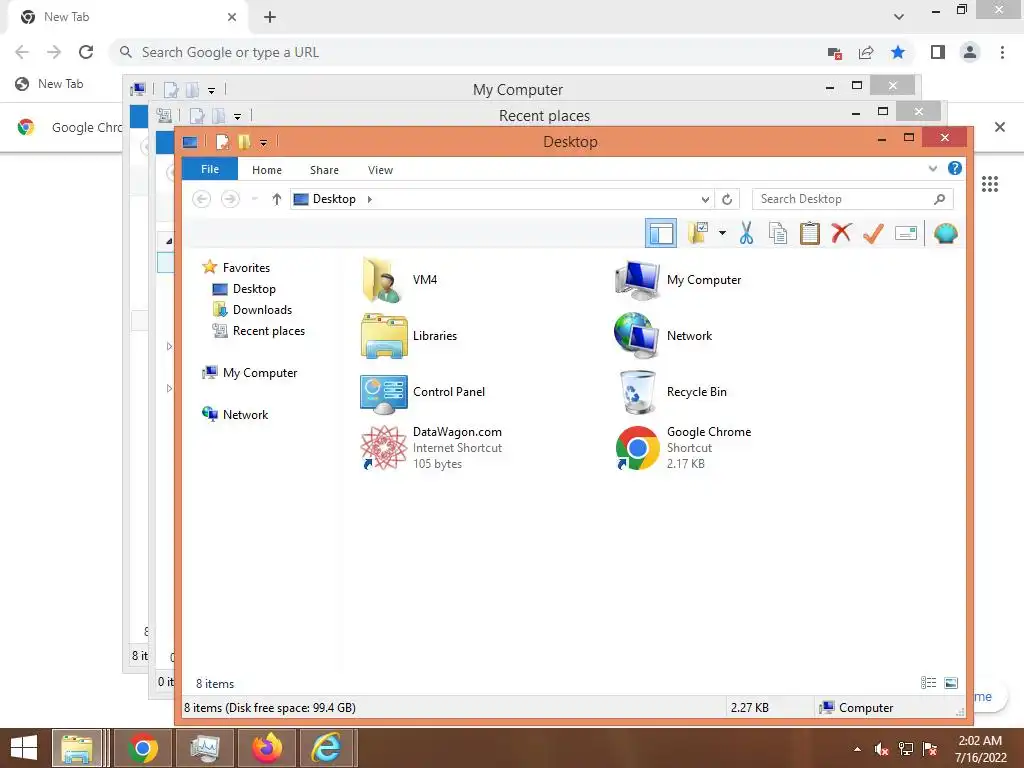1024x768 pixels.
Task: Click properties icon in Desktop title bar
Action: pos(223,142)
